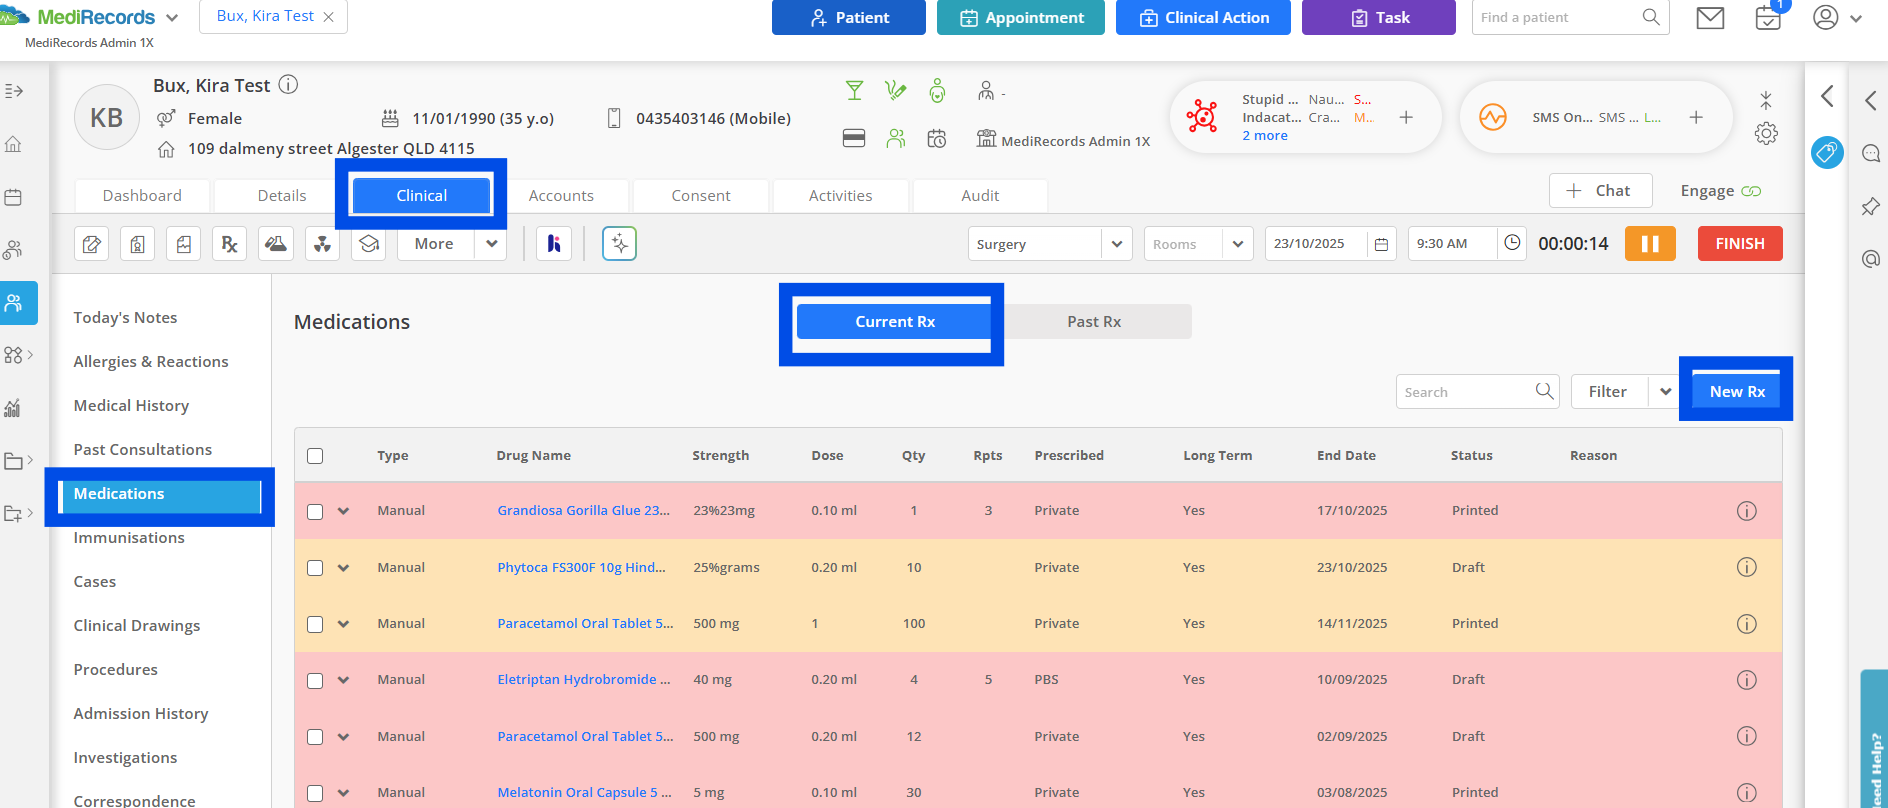
Task: Open the mail envelope icon
Action: [1710, 18]
